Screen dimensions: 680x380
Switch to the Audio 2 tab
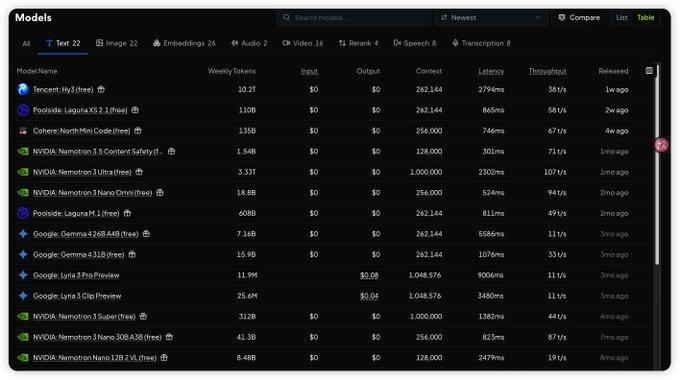pos(249,43)
